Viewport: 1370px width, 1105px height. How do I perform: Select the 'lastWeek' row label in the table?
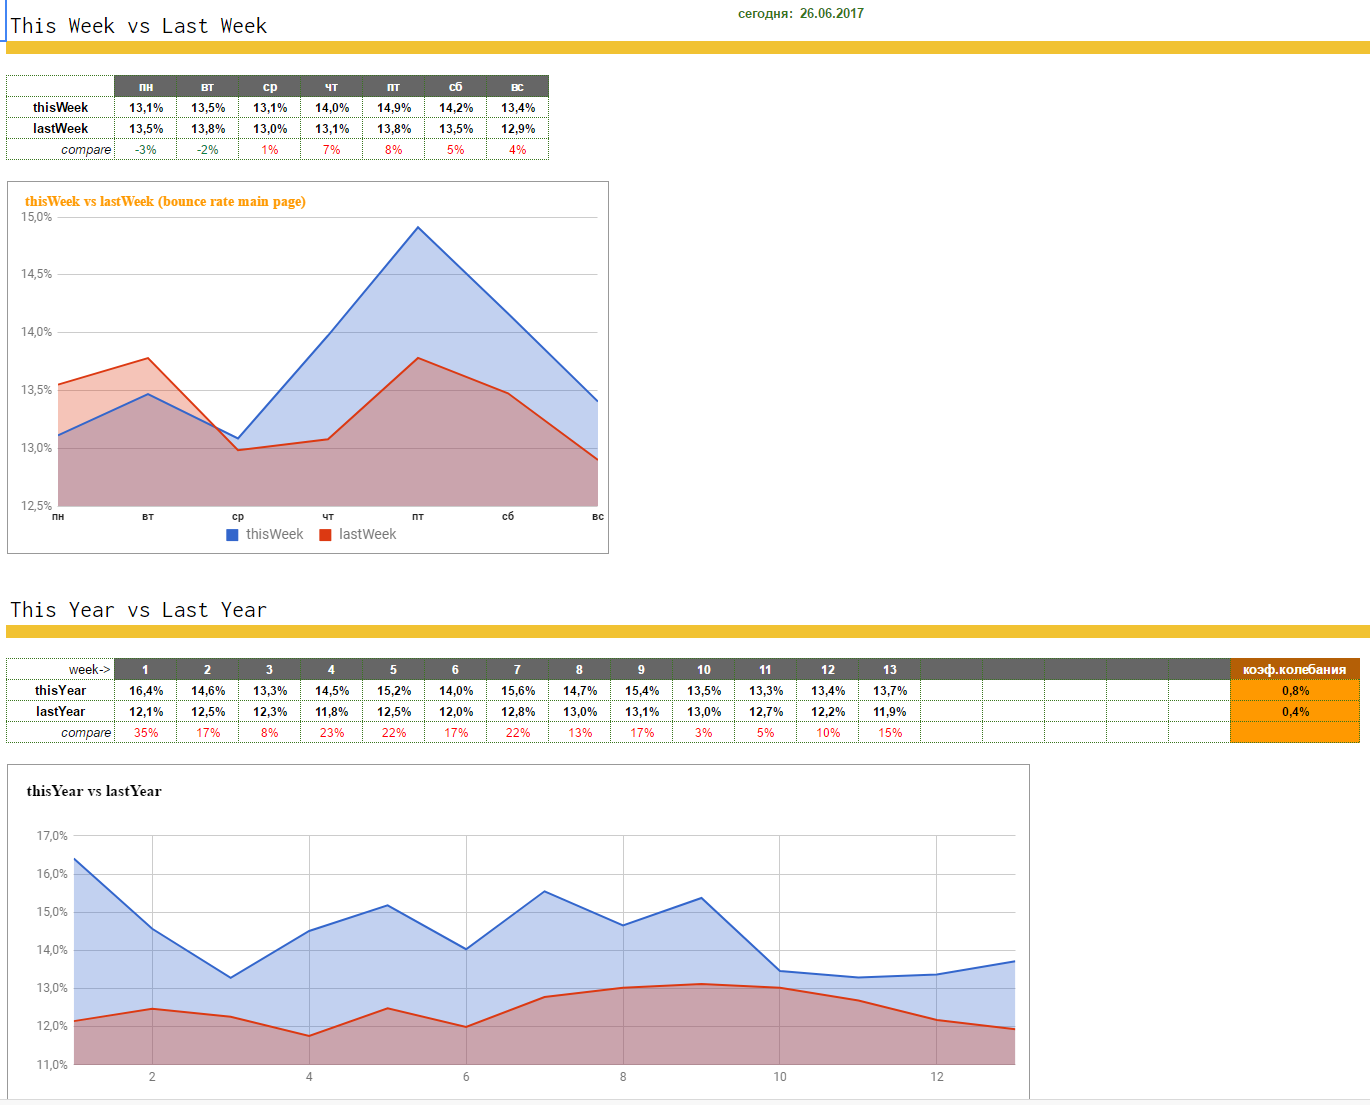[60, 129]
